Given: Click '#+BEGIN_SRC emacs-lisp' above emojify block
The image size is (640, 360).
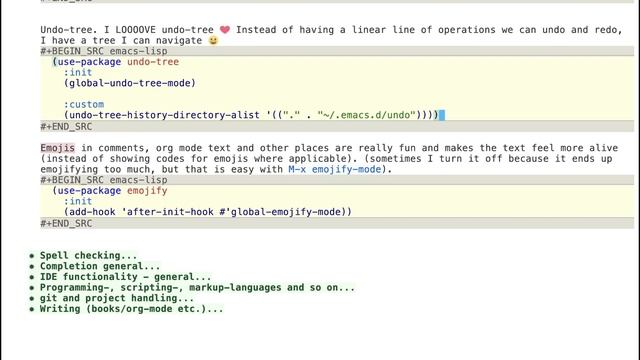Looking at the screenshot, I should 104,180.
